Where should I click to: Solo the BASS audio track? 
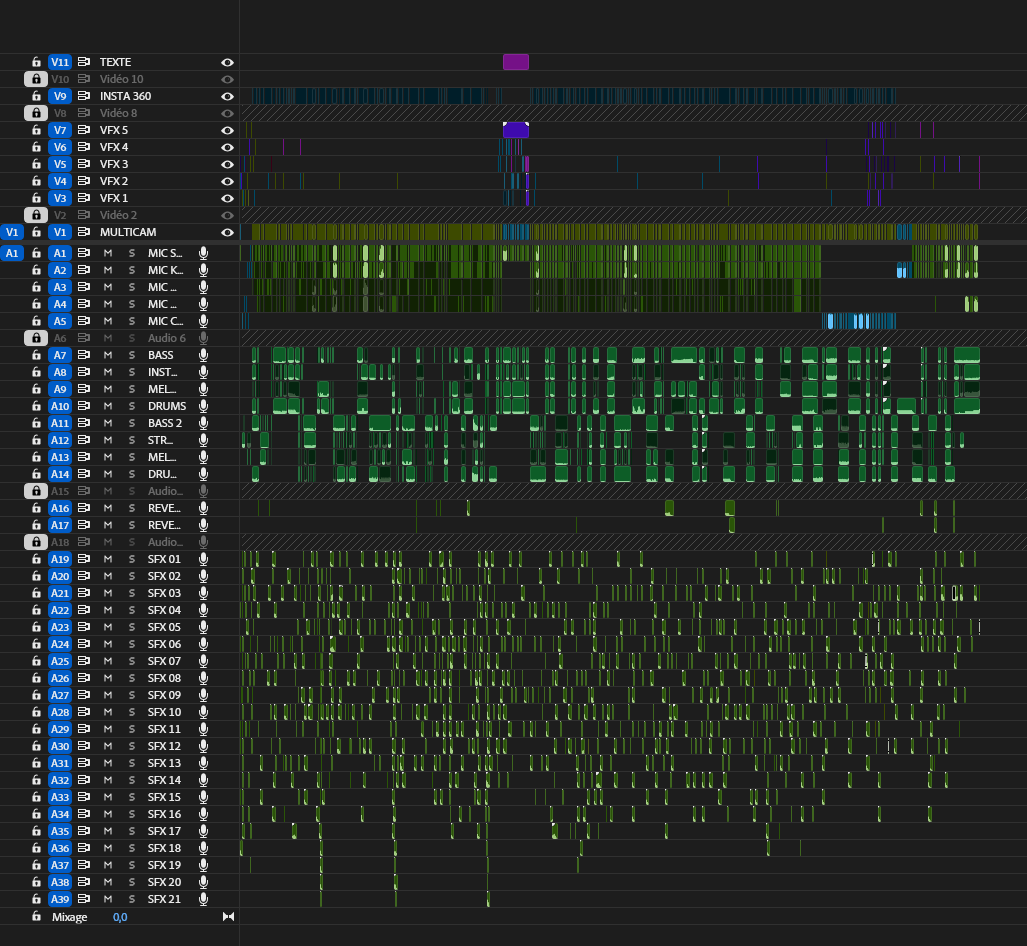click(132, 355)
